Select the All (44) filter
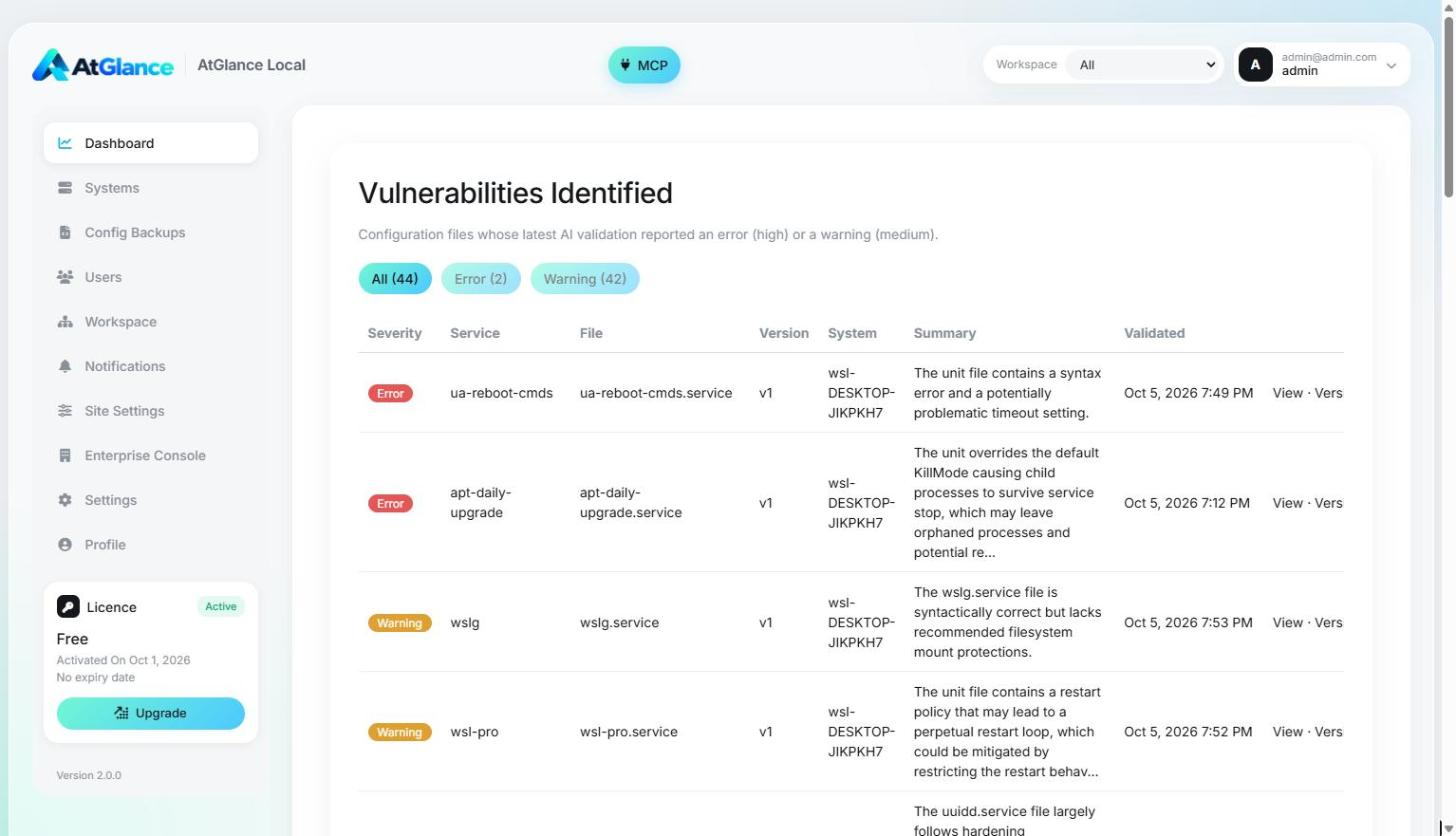 pyautogui.click(x=395, y=279)
